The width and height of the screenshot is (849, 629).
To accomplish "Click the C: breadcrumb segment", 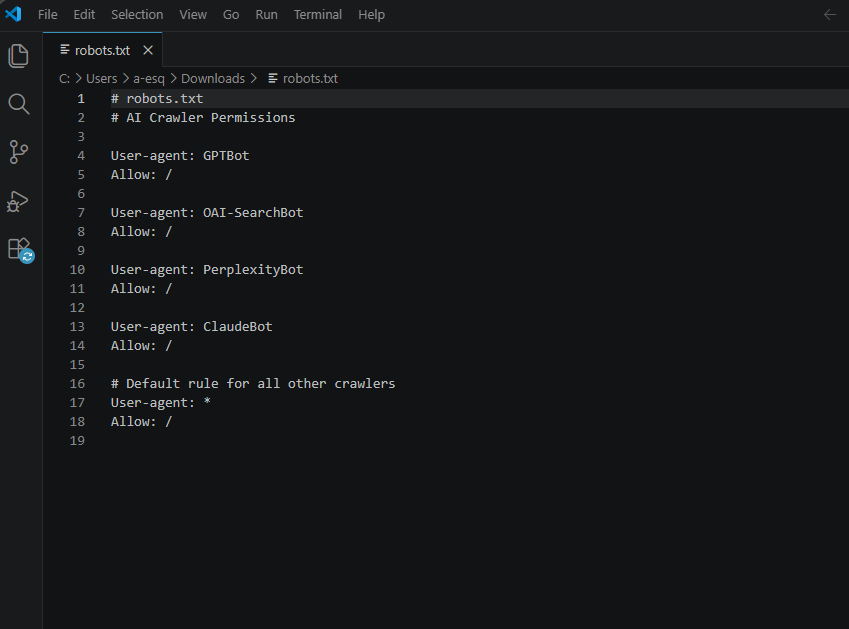I will tap(64, 78).
